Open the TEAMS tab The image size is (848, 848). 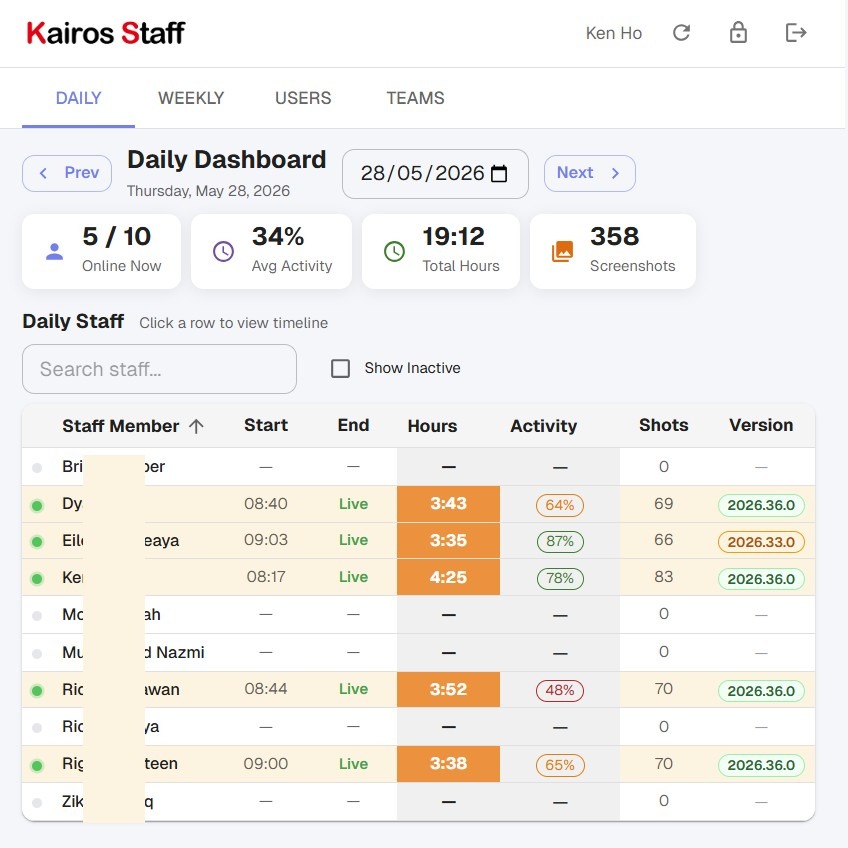point(415,98)
